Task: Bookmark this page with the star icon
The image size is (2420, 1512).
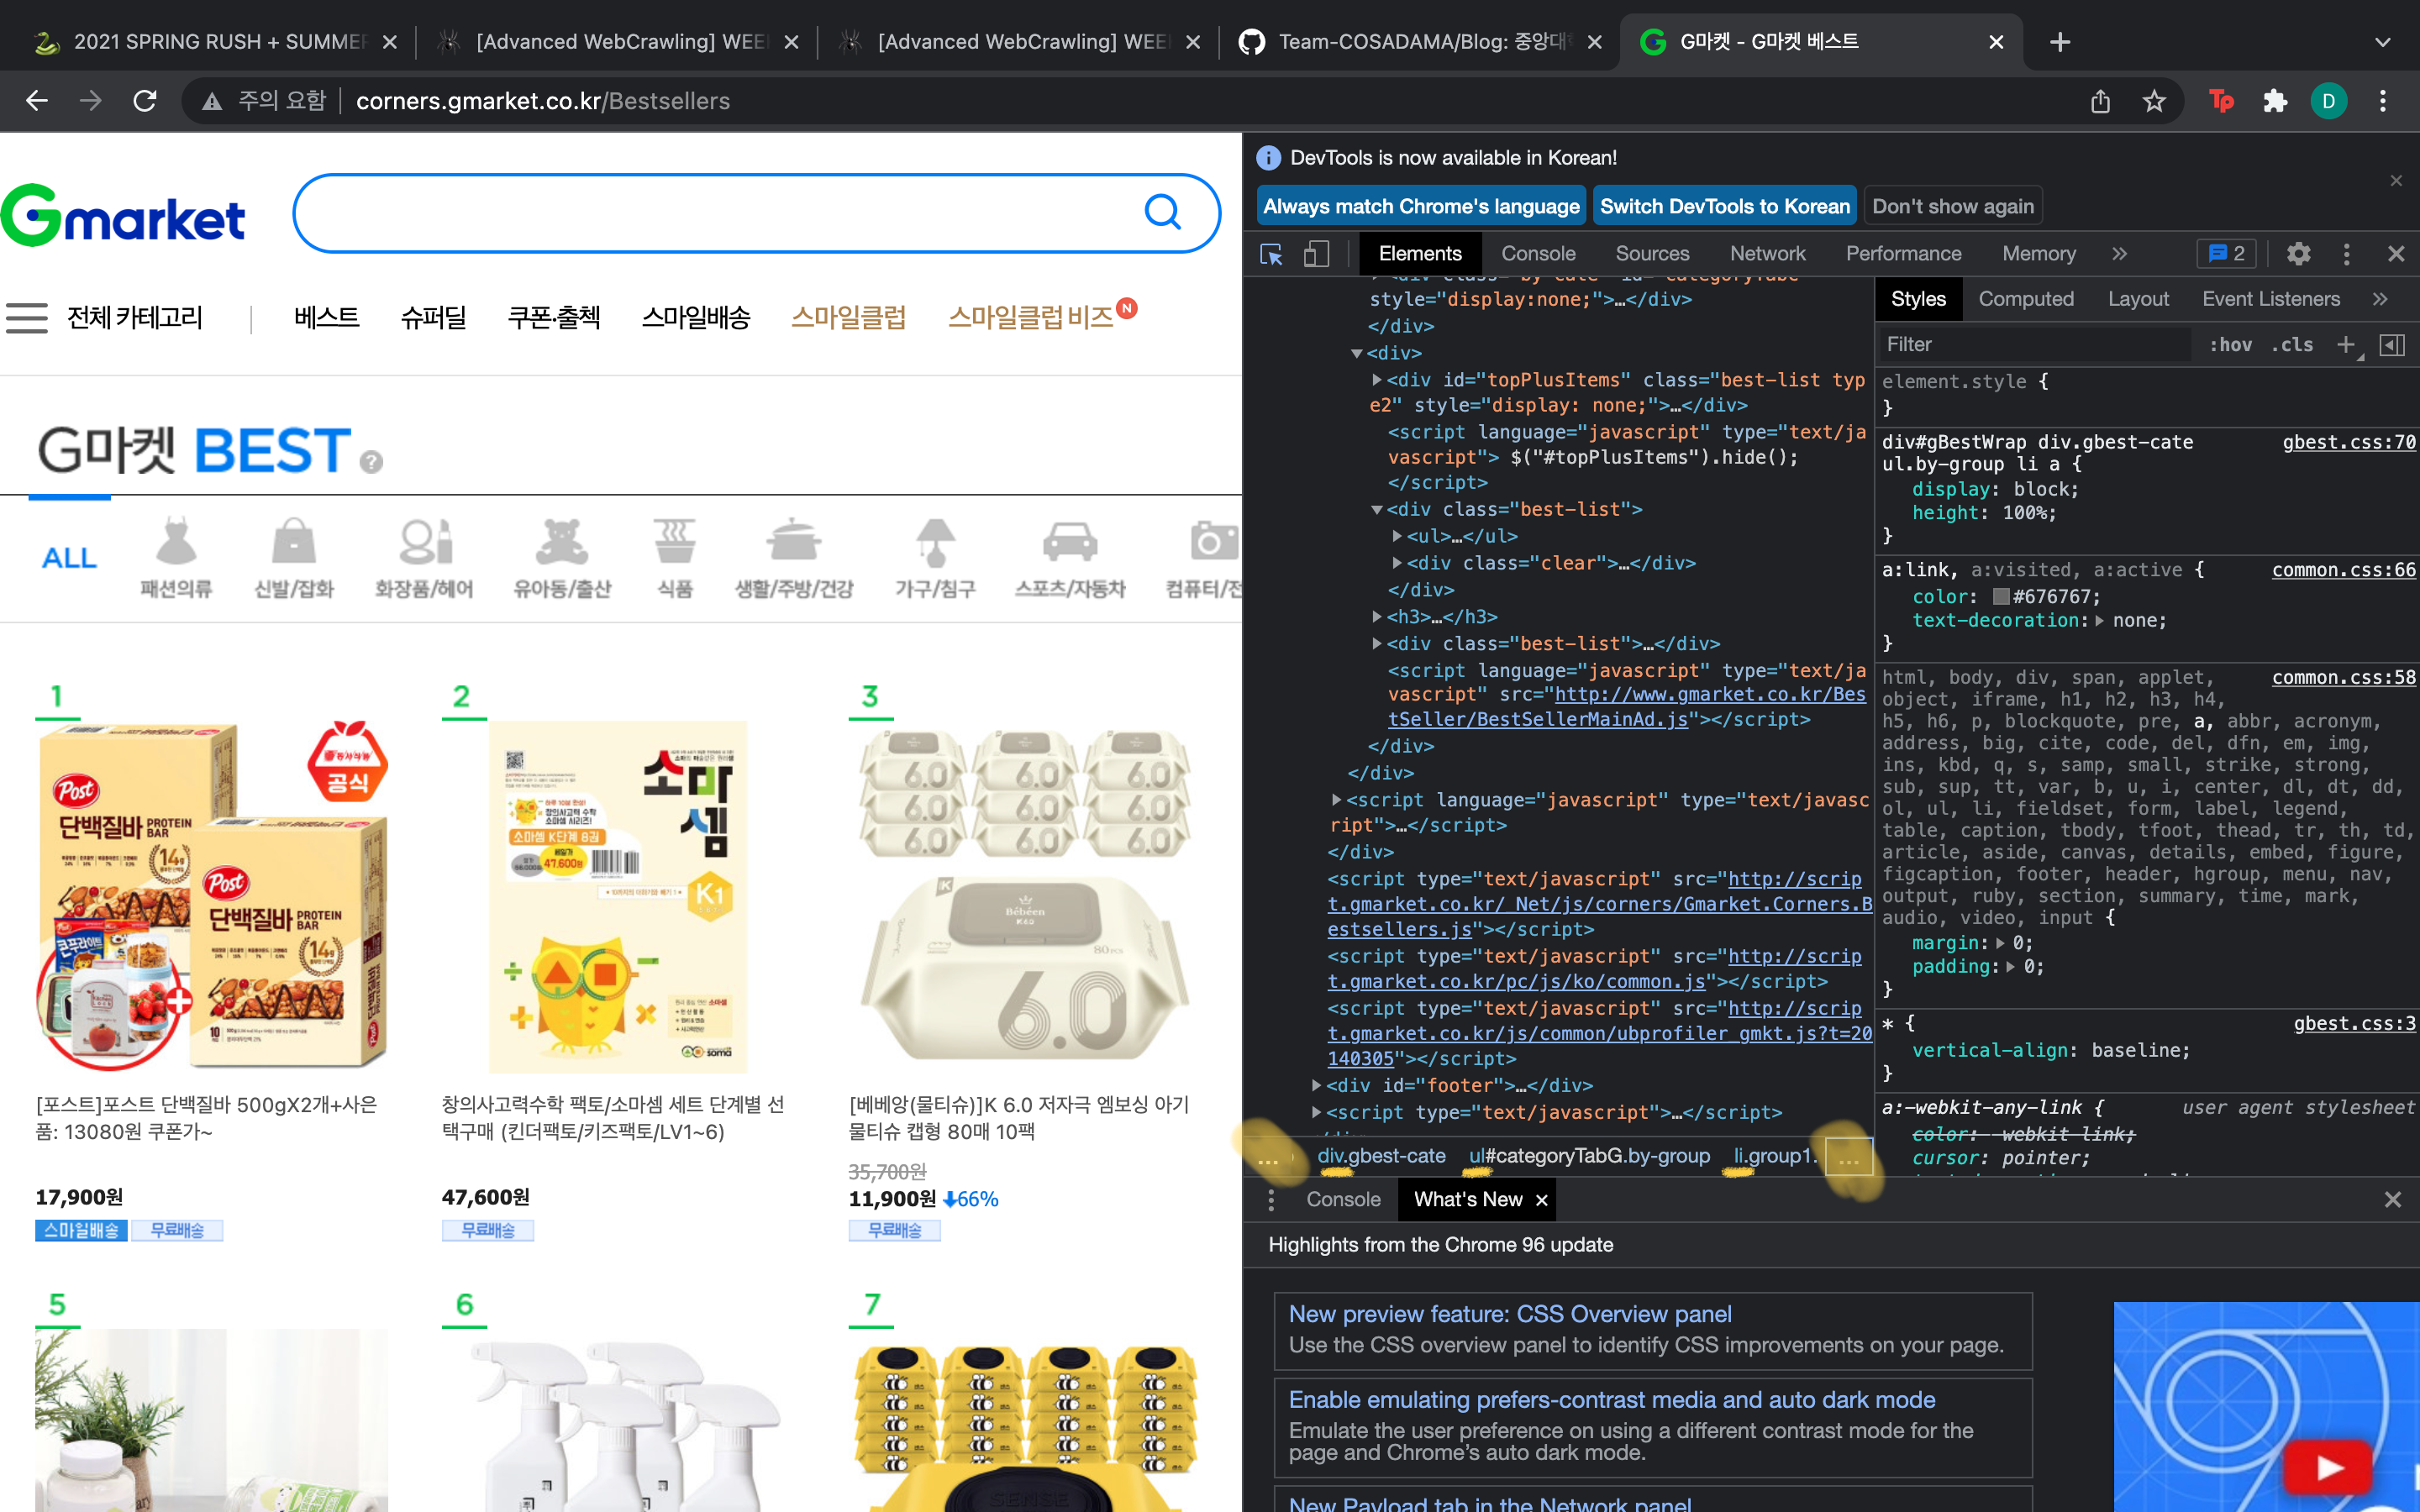Action: (x=2154, y=101)
